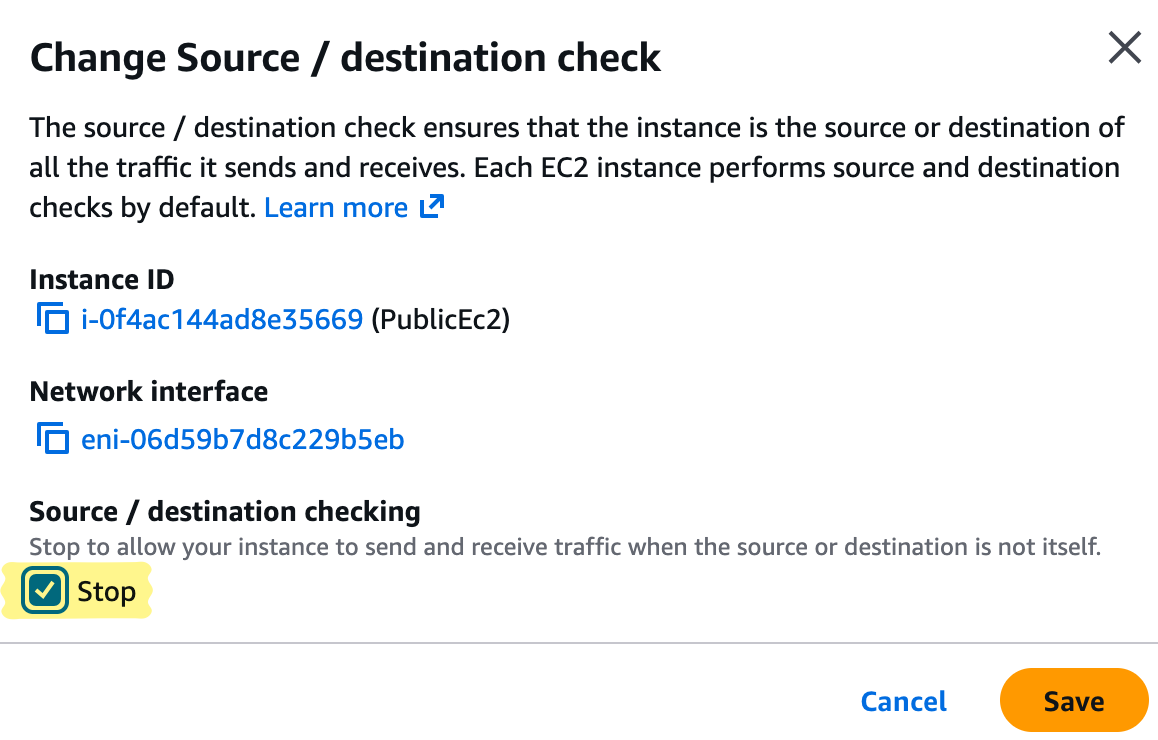
Task: Open network interface eni-06d59b7d8c229b5eb link
Action: (242, 439)
